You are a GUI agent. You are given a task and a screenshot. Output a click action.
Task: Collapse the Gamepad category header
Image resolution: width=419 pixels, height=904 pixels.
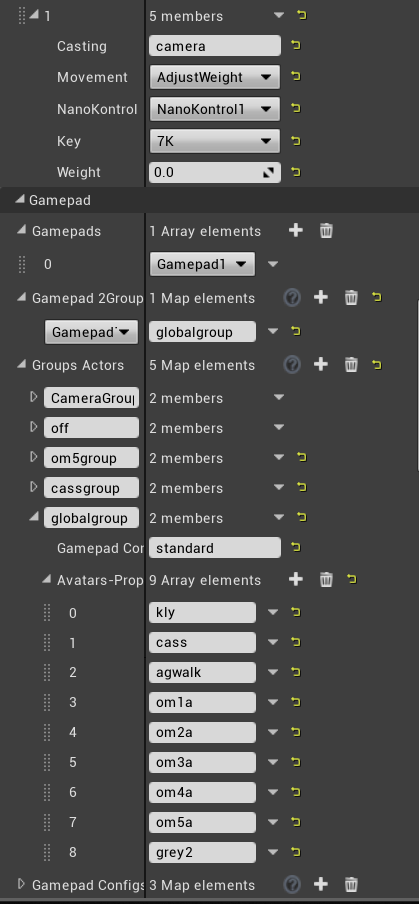tap(20, 199)
